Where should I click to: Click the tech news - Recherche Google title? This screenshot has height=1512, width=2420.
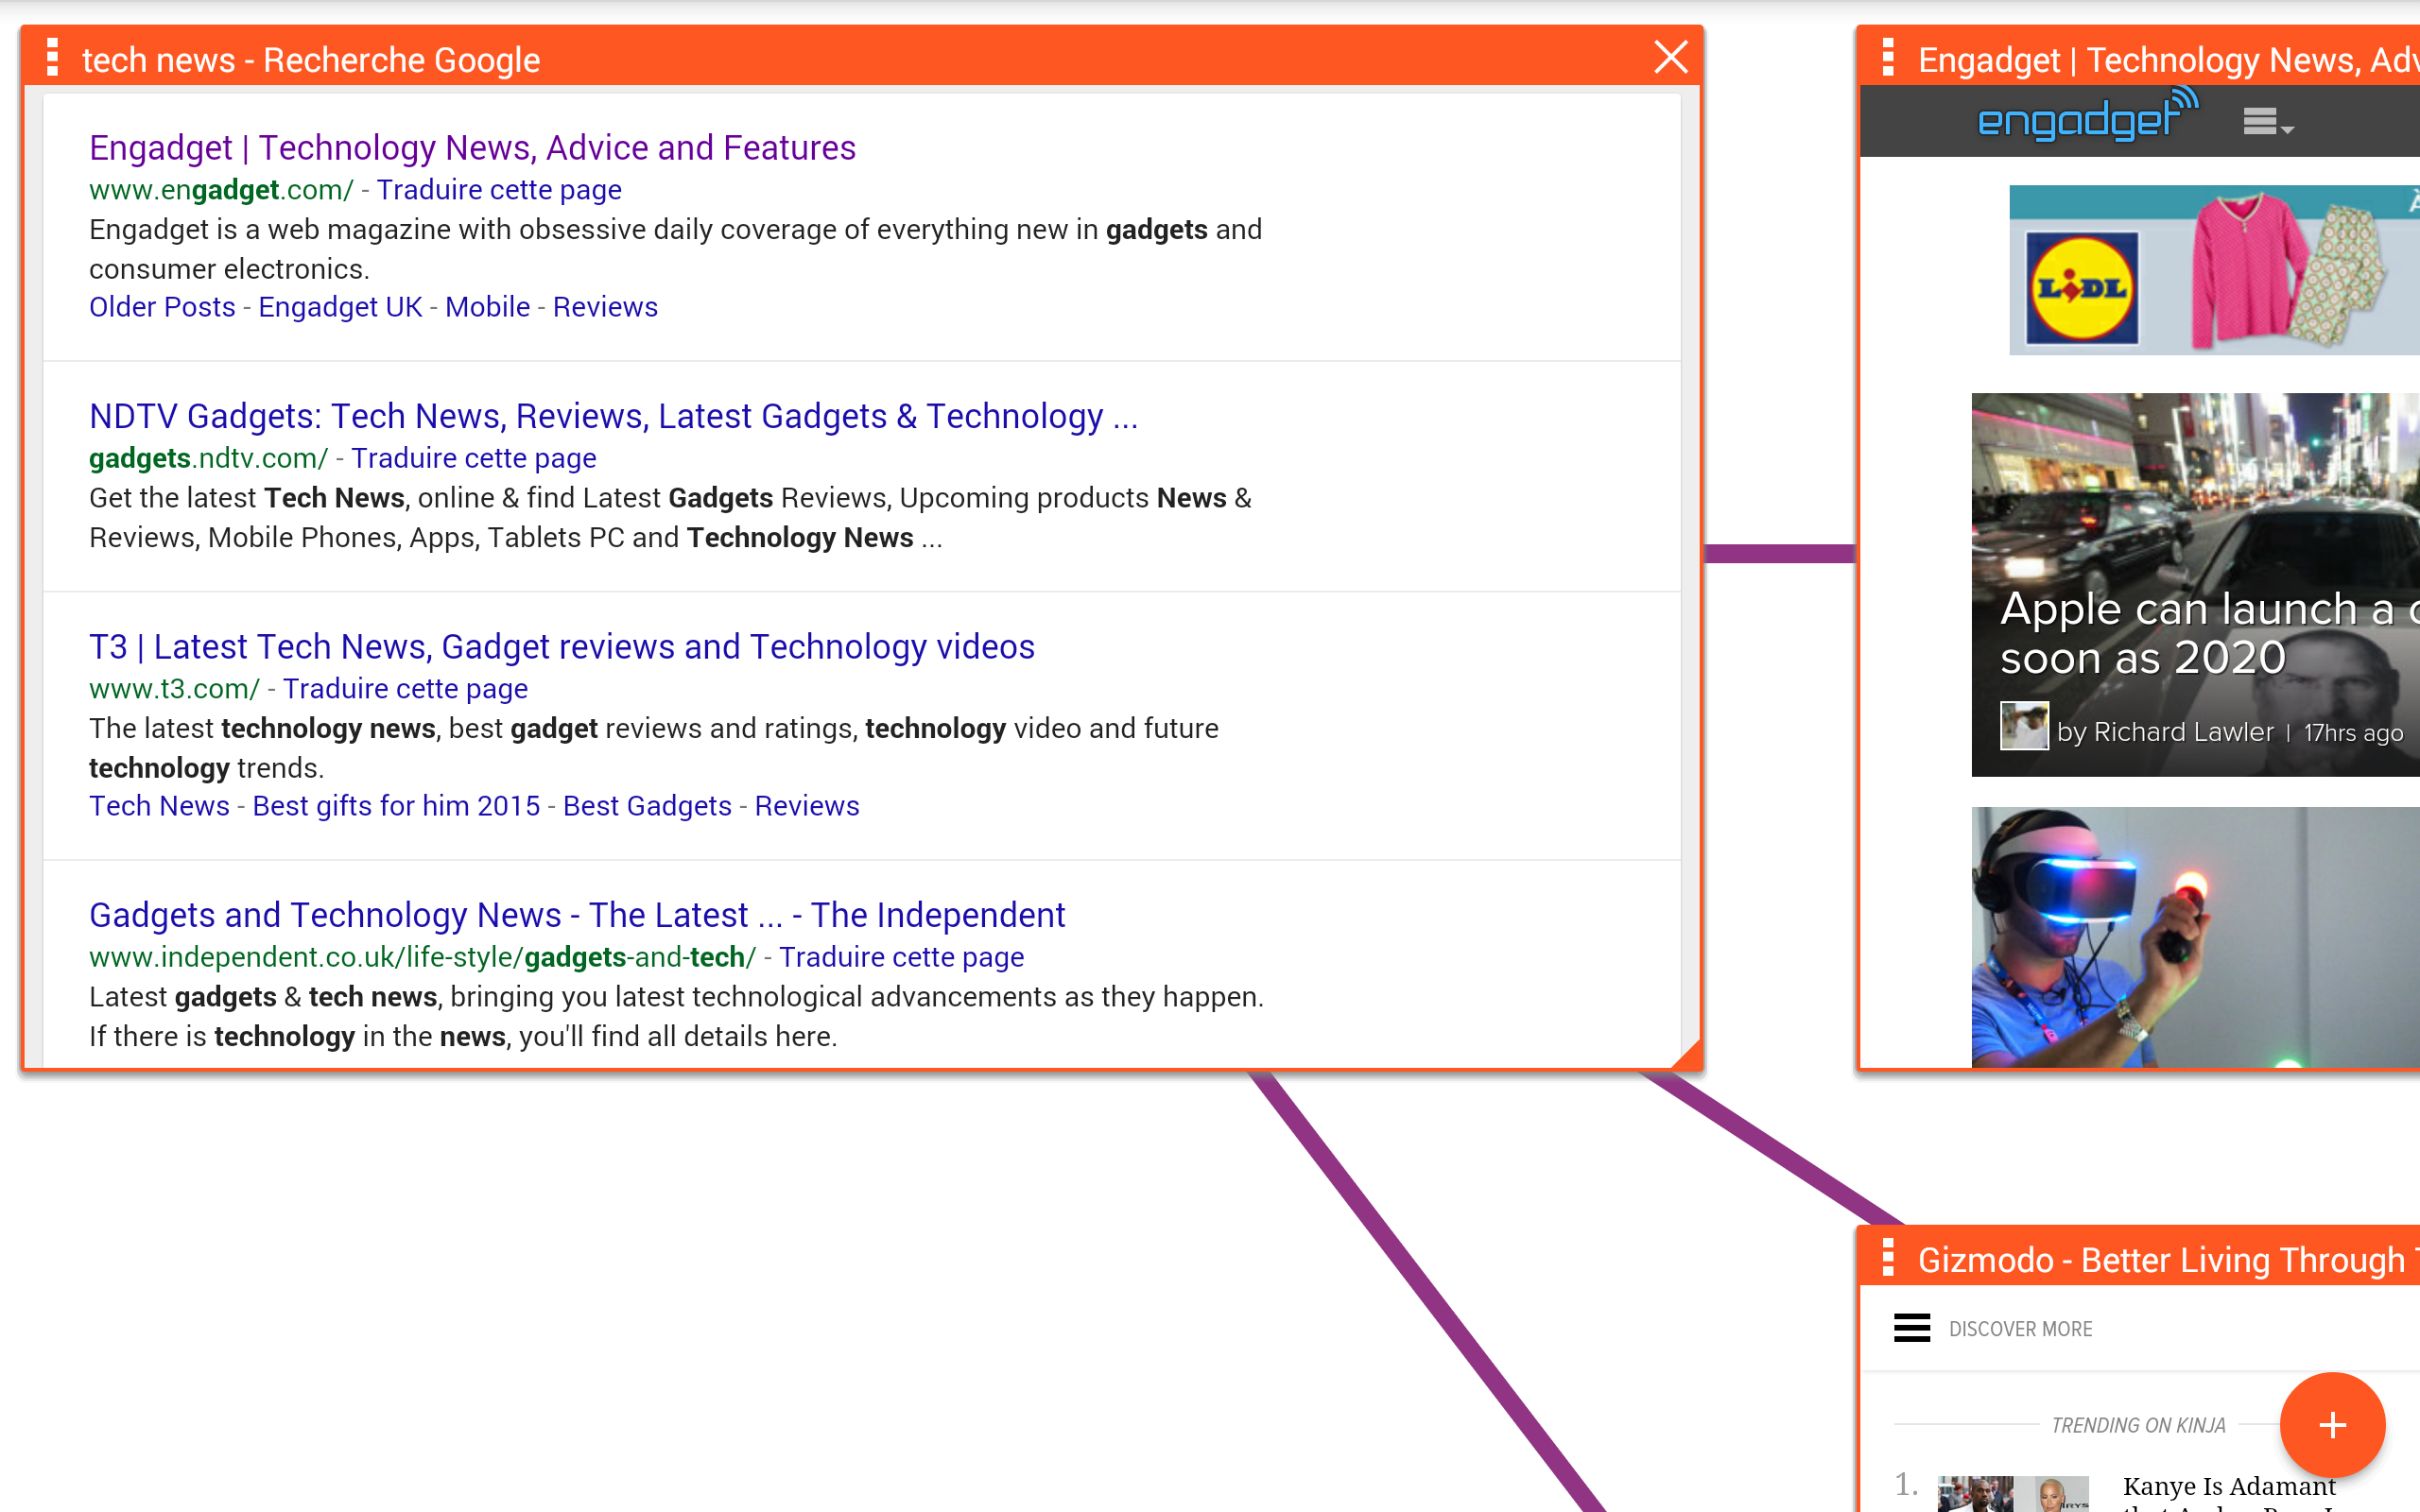pos(311,60)
